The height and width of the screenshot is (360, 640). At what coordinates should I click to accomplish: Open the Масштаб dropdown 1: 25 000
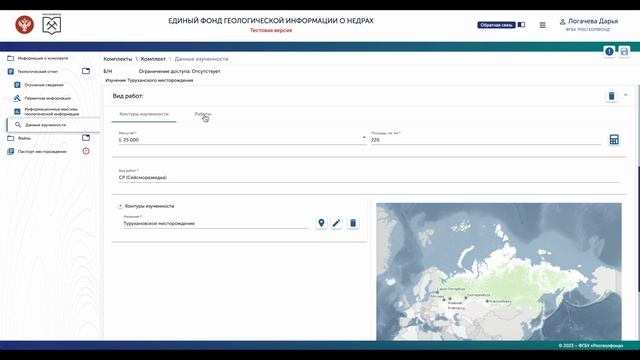242,140
